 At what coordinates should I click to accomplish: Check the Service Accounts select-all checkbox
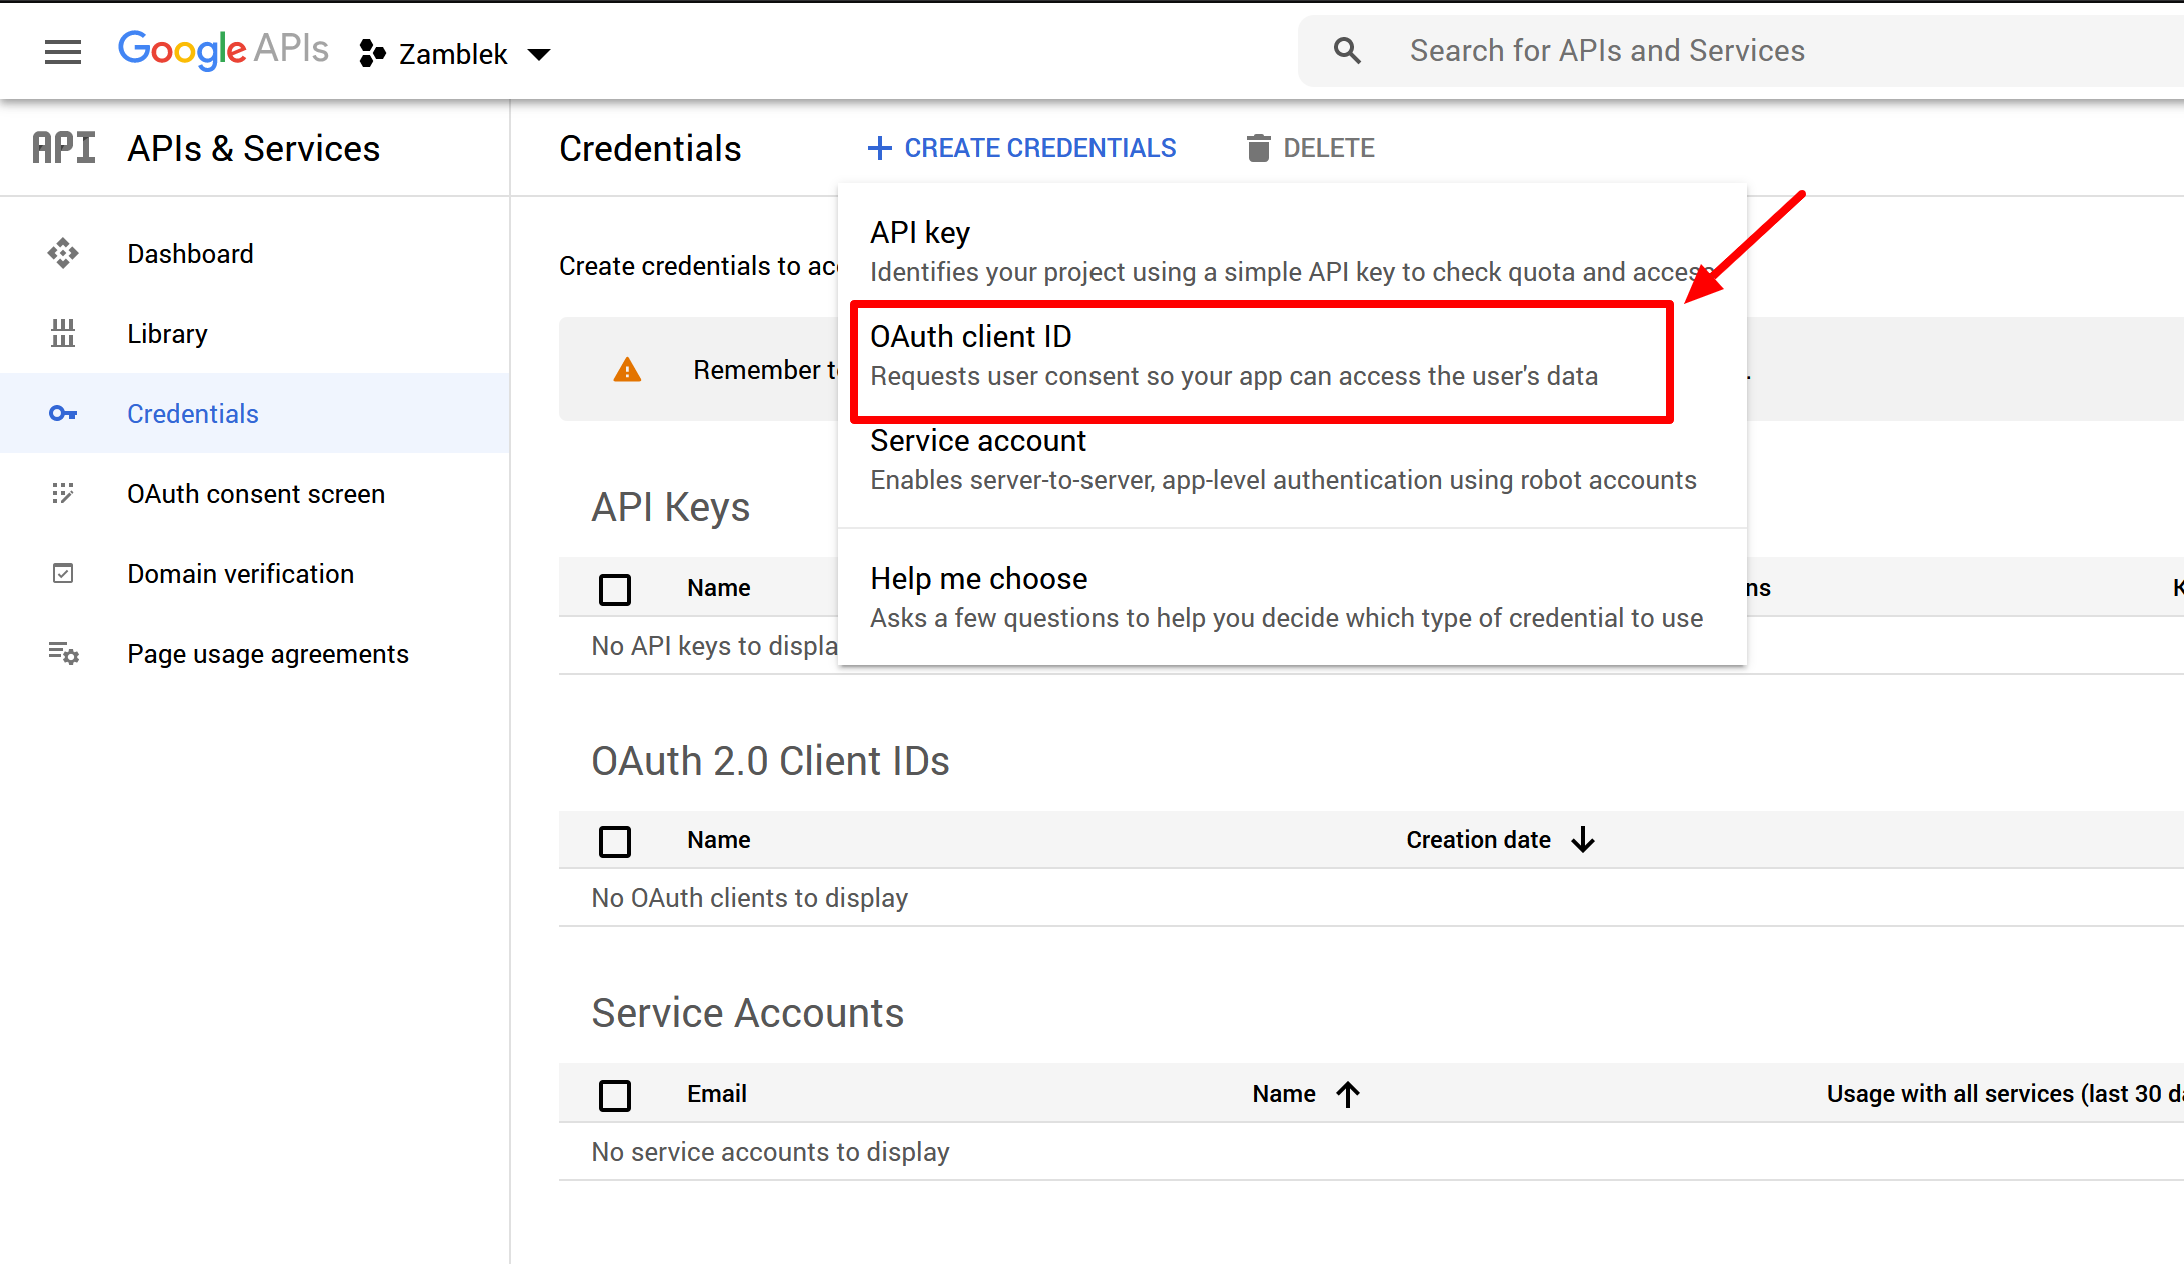pyautogui.click(x=615, y=1095)
